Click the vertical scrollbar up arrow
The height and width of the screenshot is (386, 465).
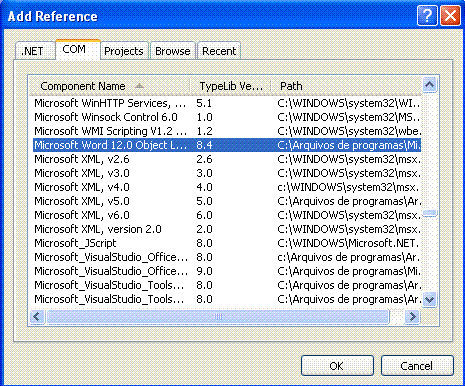coord(429,85)
